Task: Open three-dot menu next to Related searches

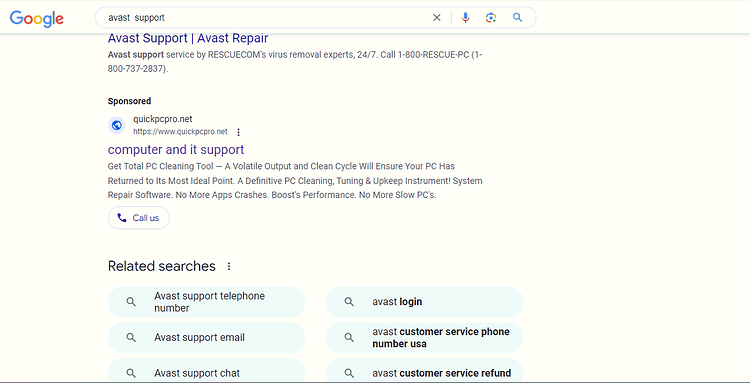Action: (229, 266)
